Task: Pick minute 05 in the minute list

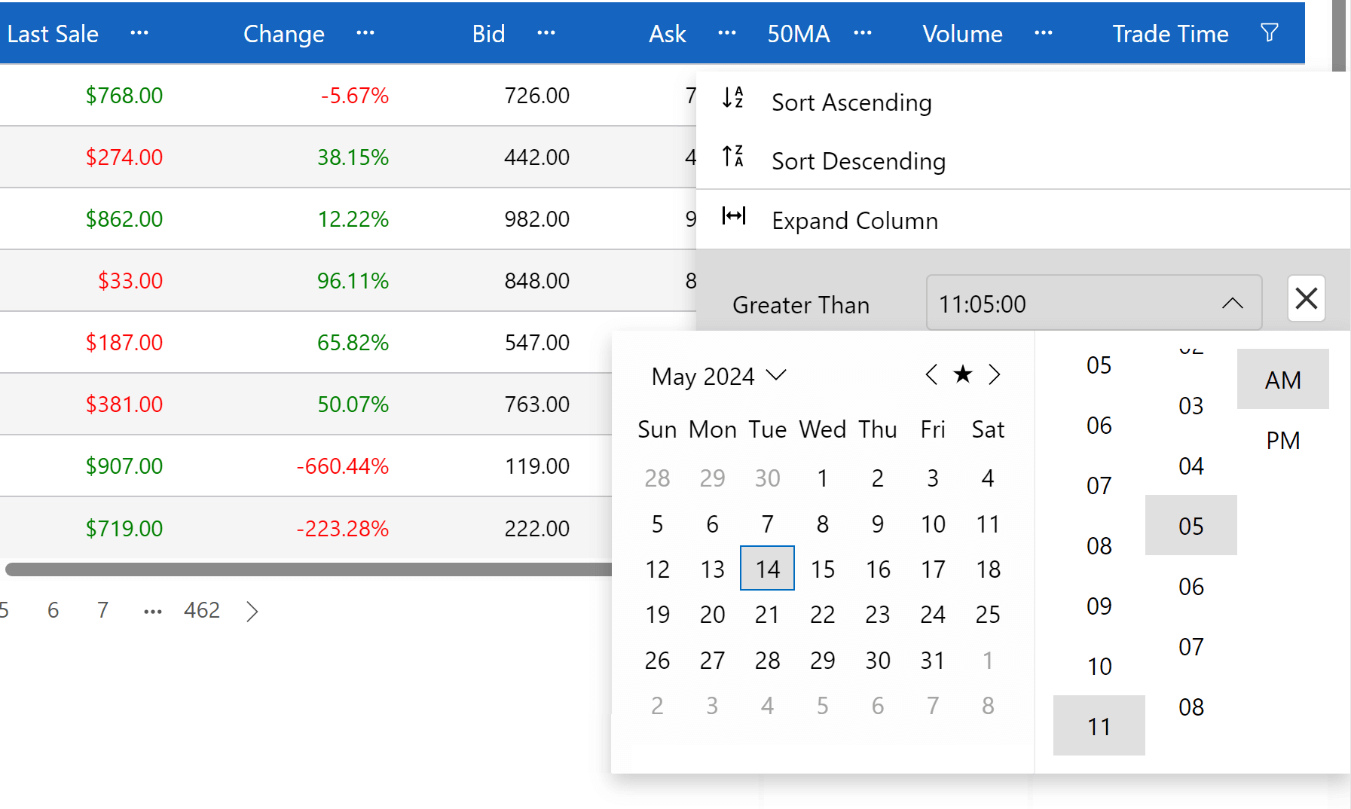Action: pos(1191,525)
